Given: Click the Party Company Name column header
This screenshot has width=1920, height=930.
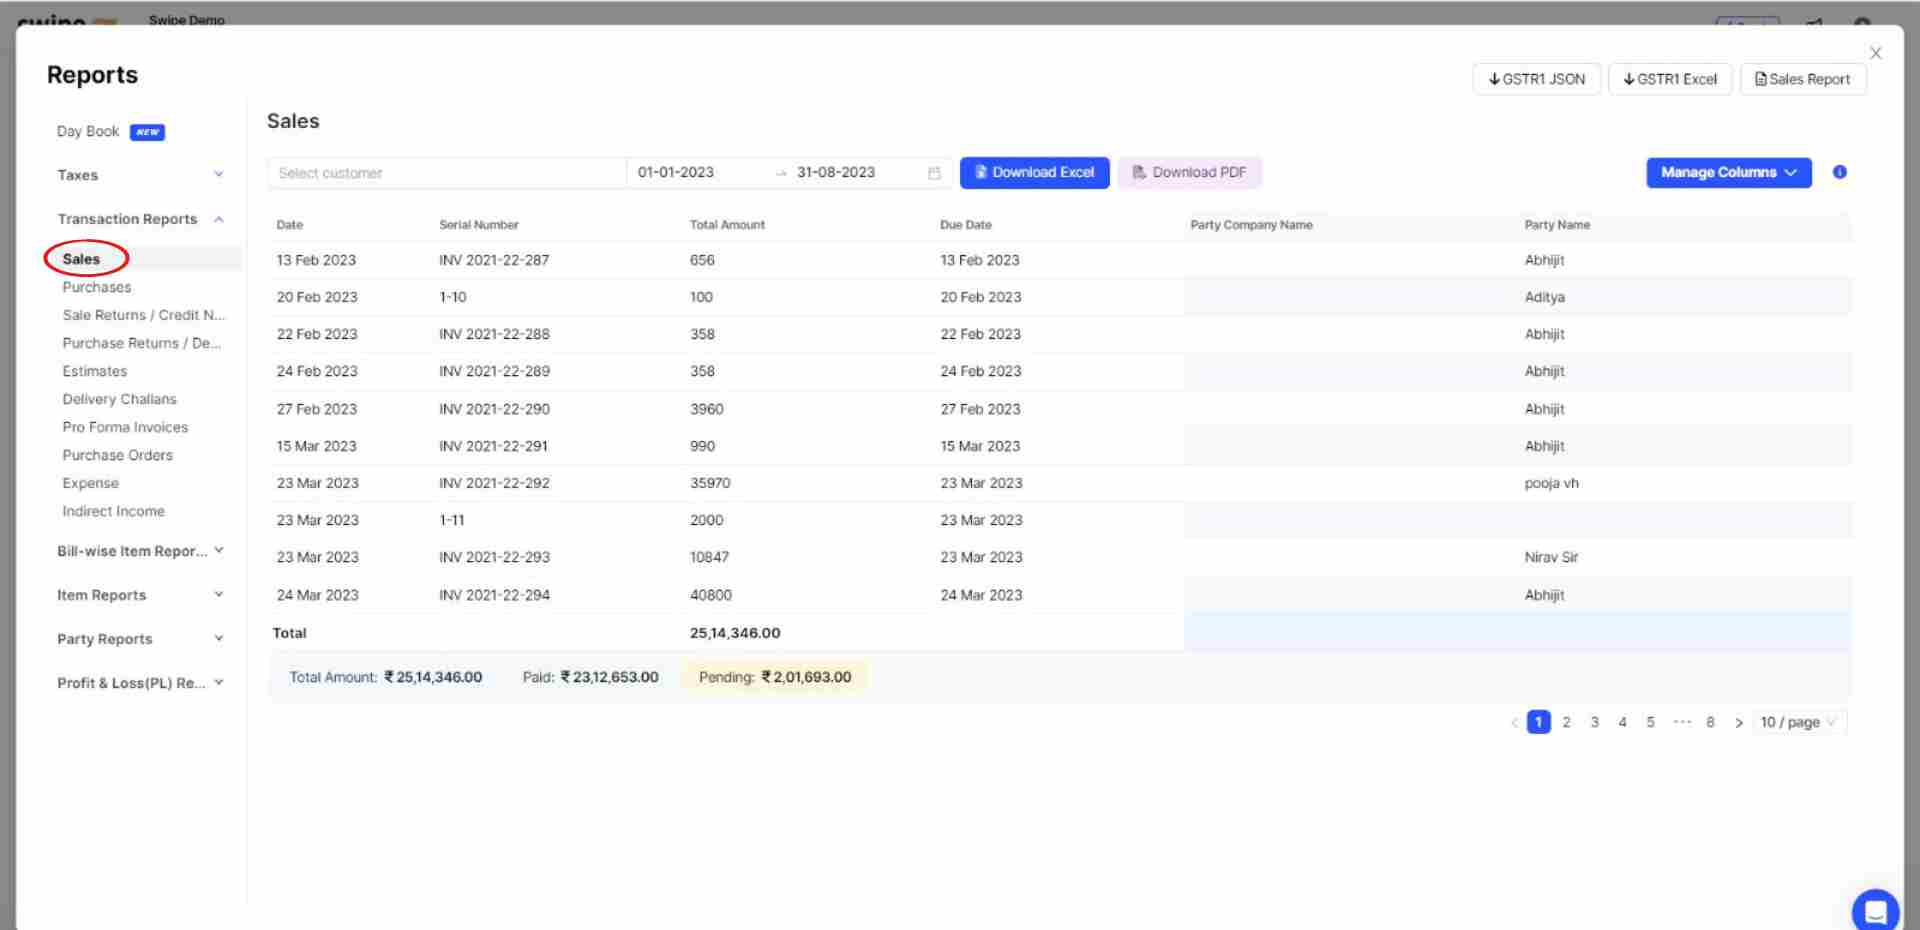Looking at the screenshot, I should (1251, 225).
